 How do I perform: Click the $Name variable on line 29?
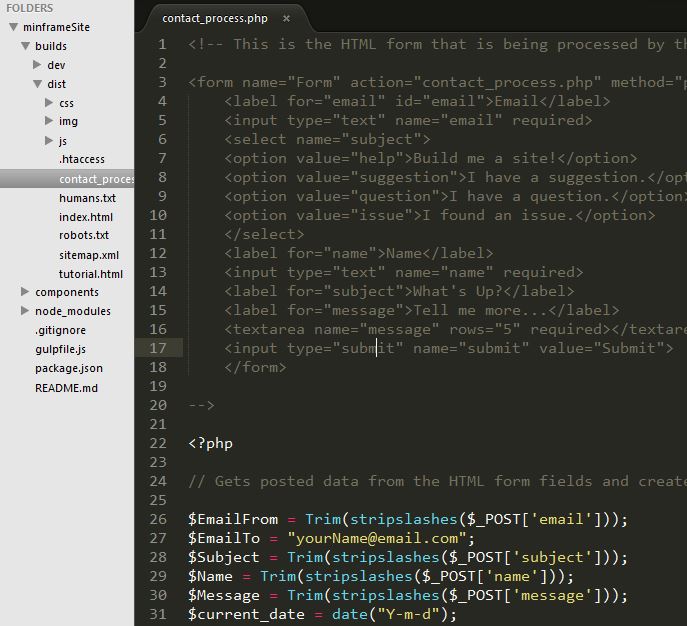click(210, 576)
